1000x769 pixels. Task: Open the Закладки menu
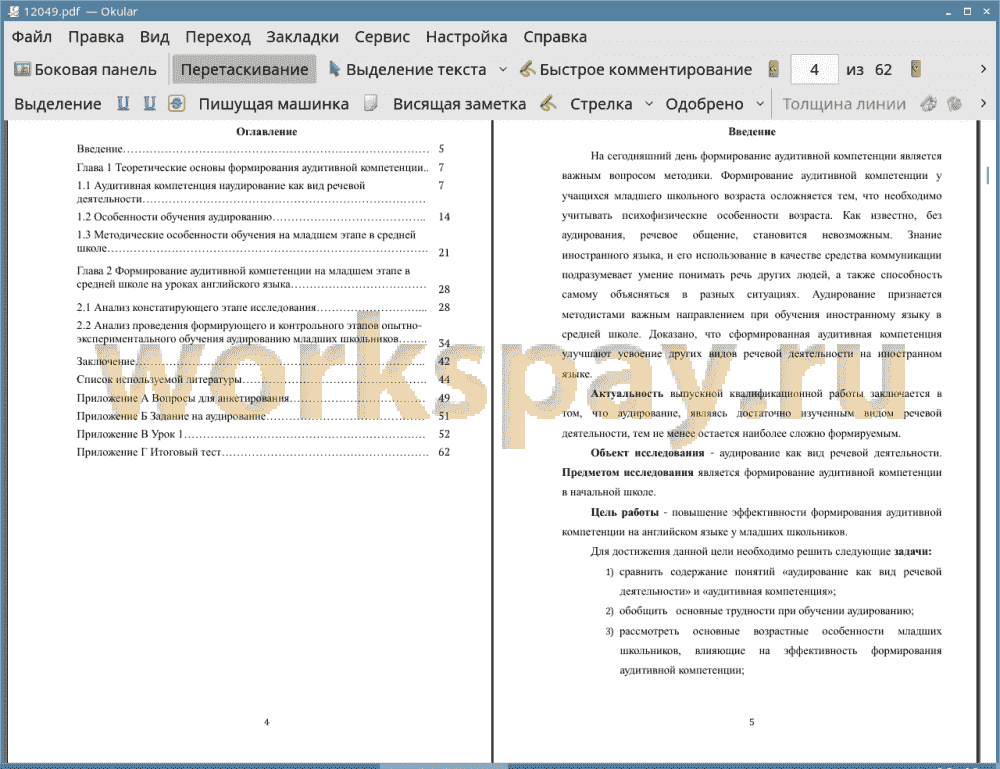click(302, 37)
